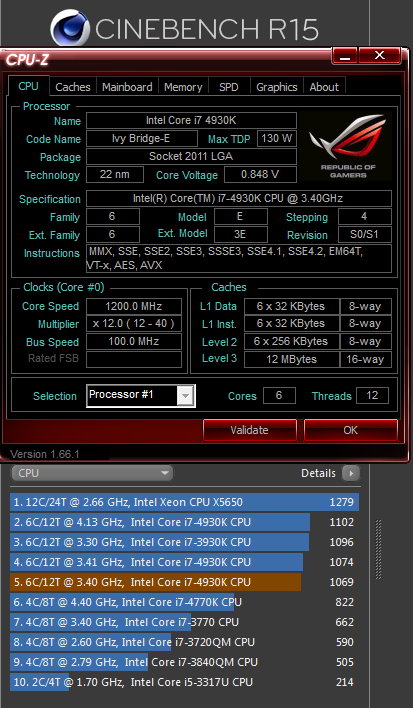413x708 pixels.
Task: Select the Memory tab
Action: (x=183, y=87)
